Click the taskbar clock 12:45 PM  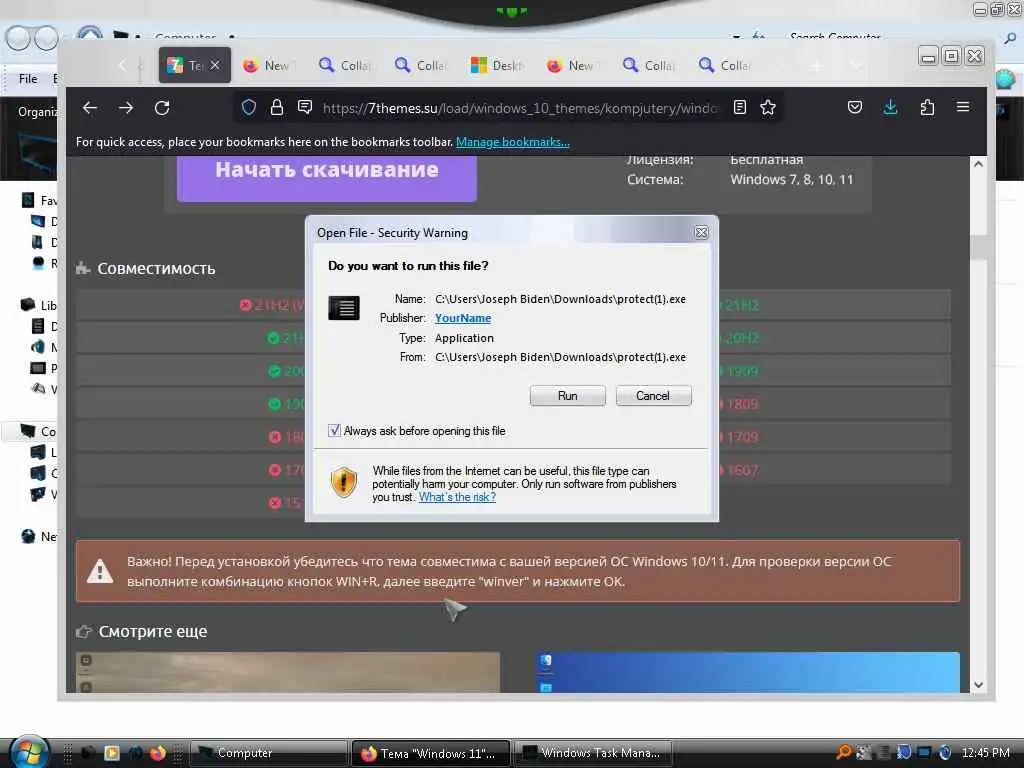coord(985,753)
